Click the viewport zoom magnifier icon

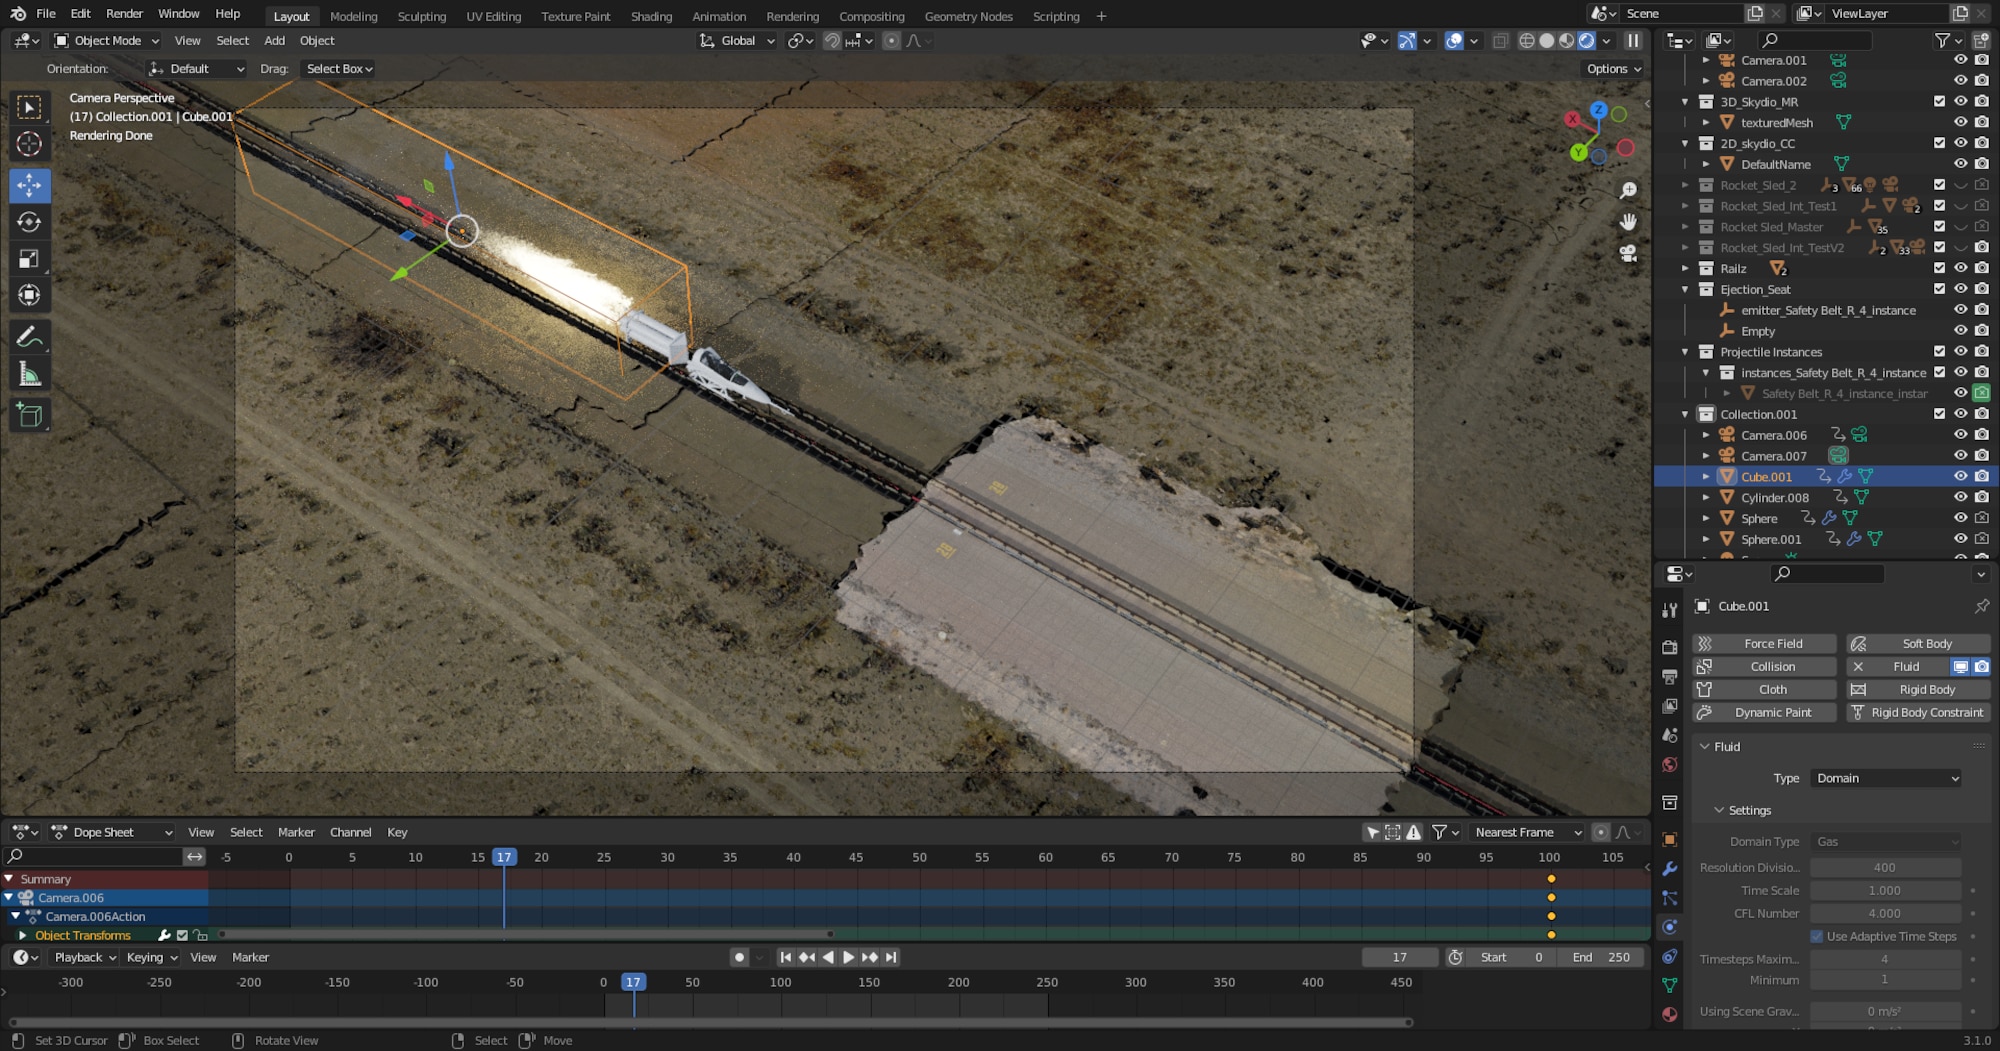(x=1628, y=190)
